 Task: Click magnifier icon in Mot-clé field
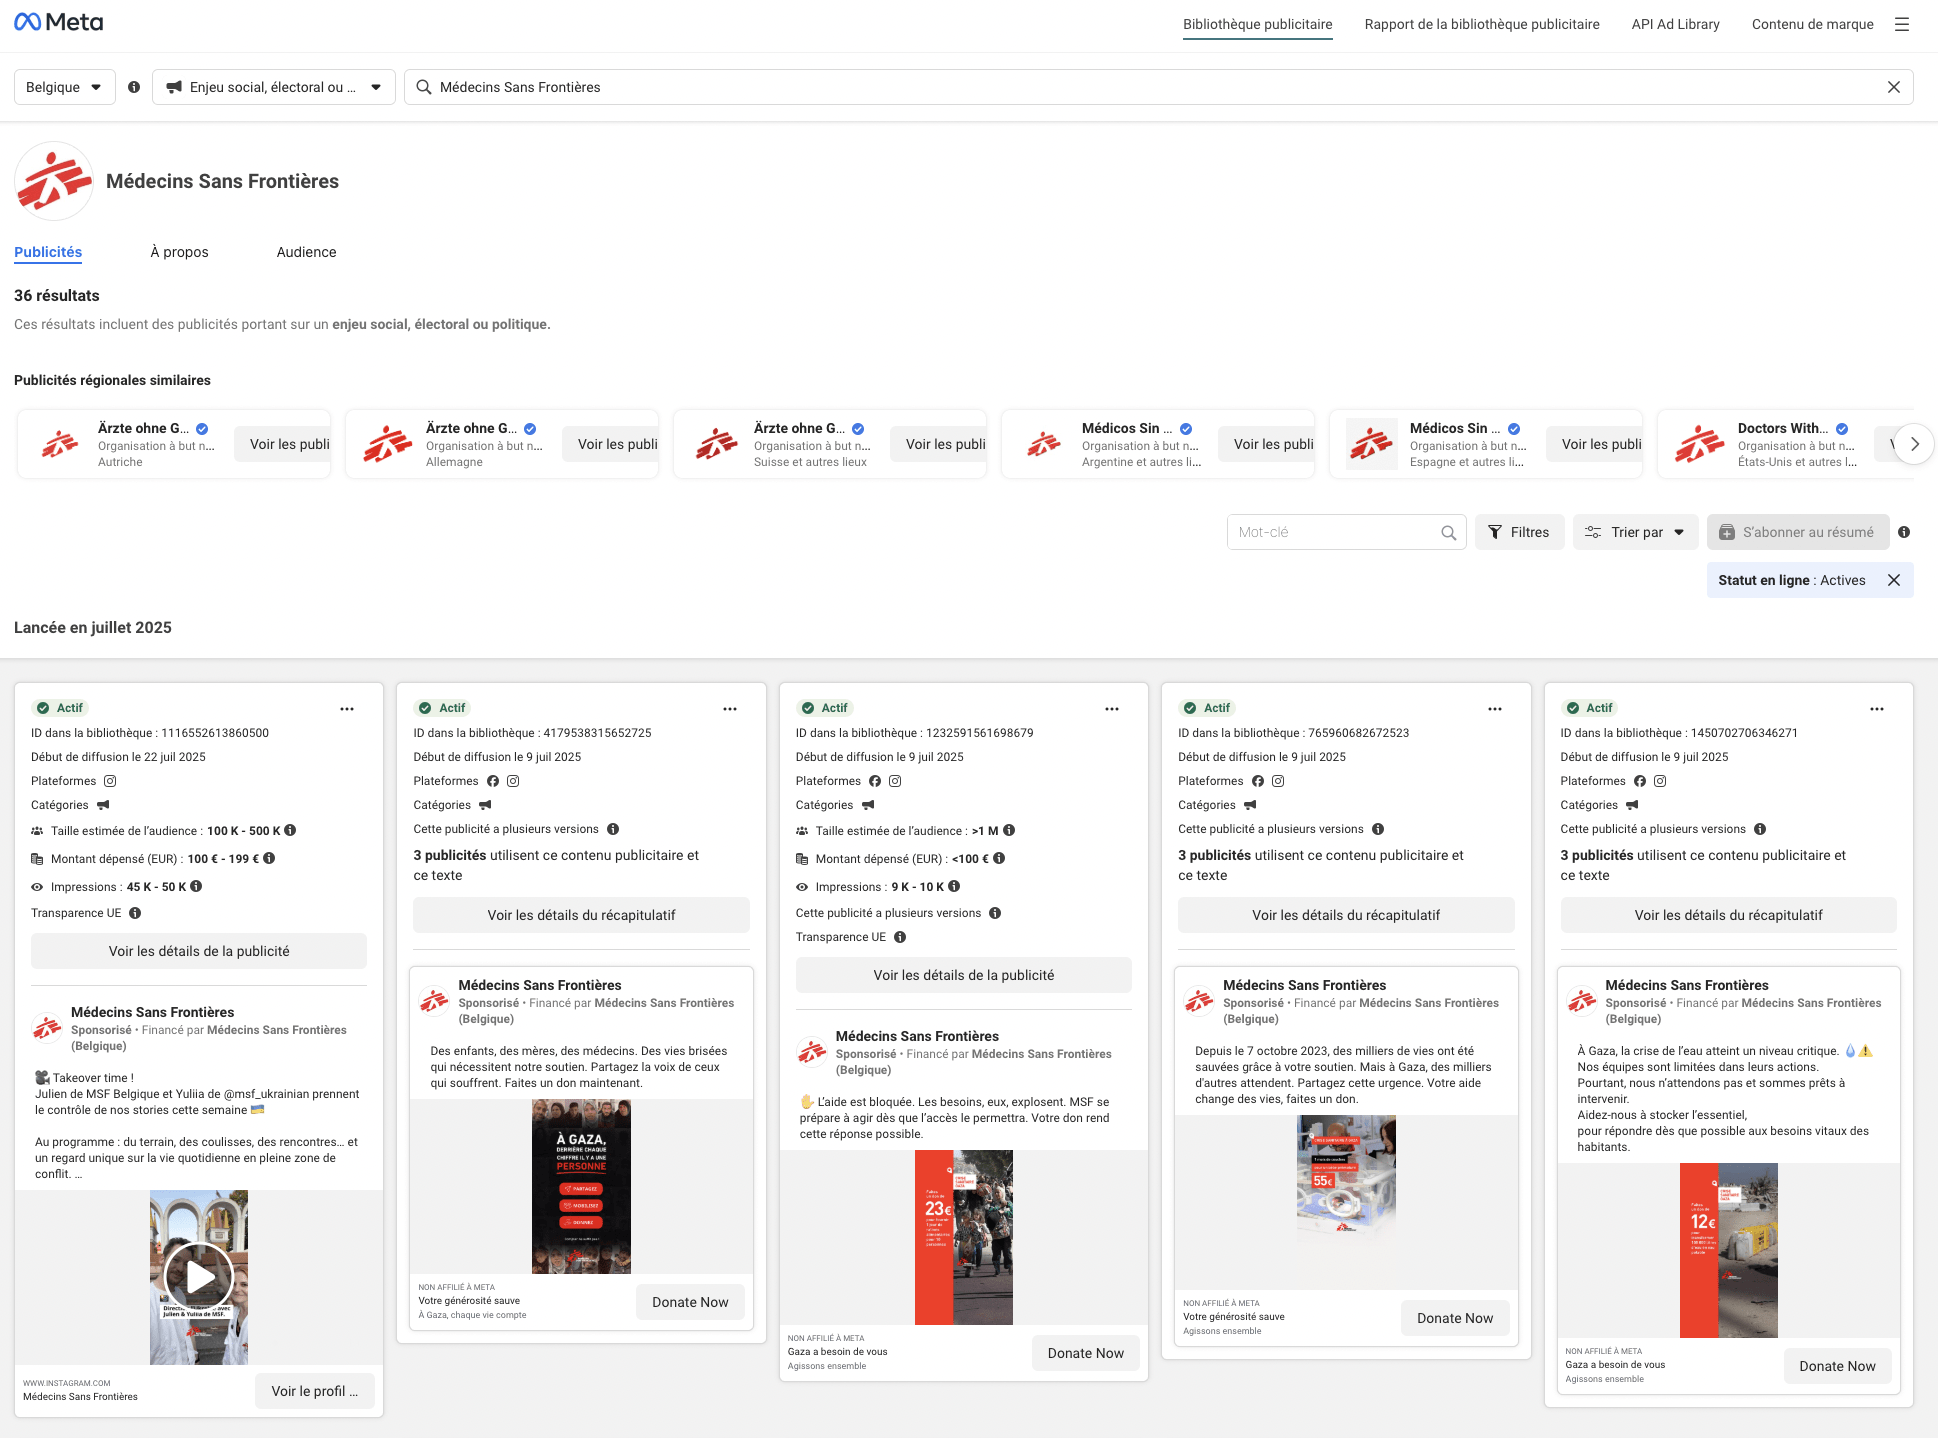coord(1448,533)
